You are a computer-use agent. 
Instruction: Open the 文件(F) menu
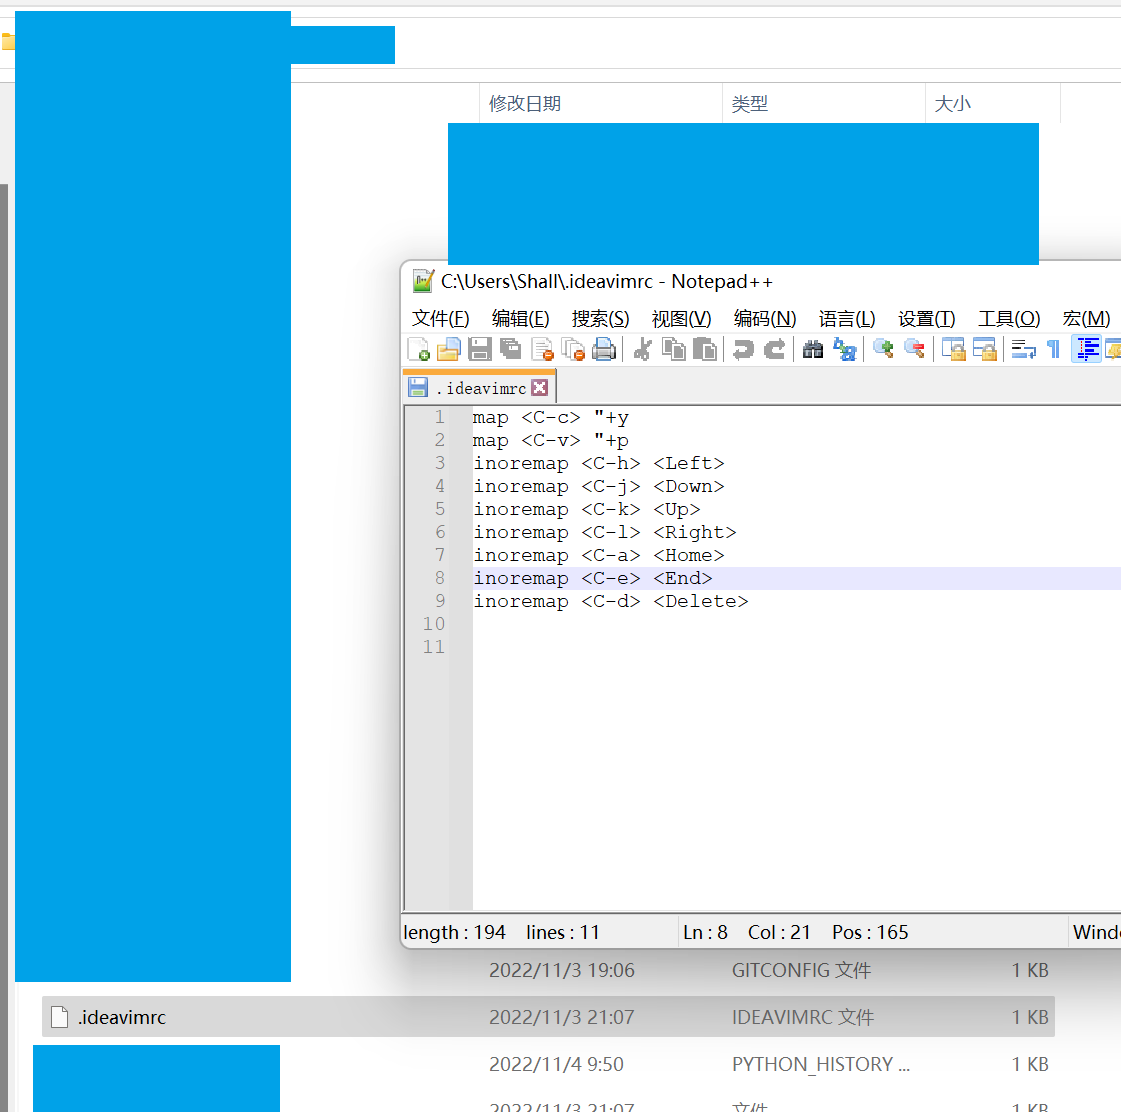point(440,318)
